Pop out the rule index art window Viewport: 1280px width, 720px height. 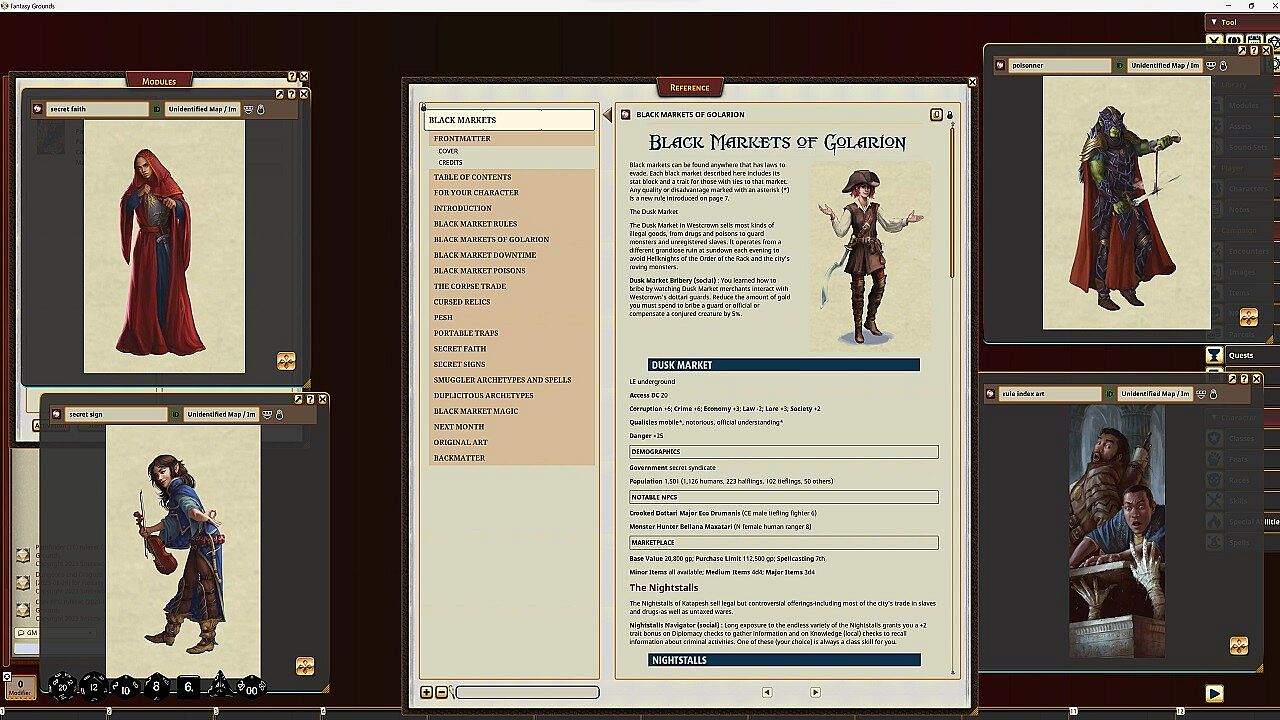point(1232,379)
